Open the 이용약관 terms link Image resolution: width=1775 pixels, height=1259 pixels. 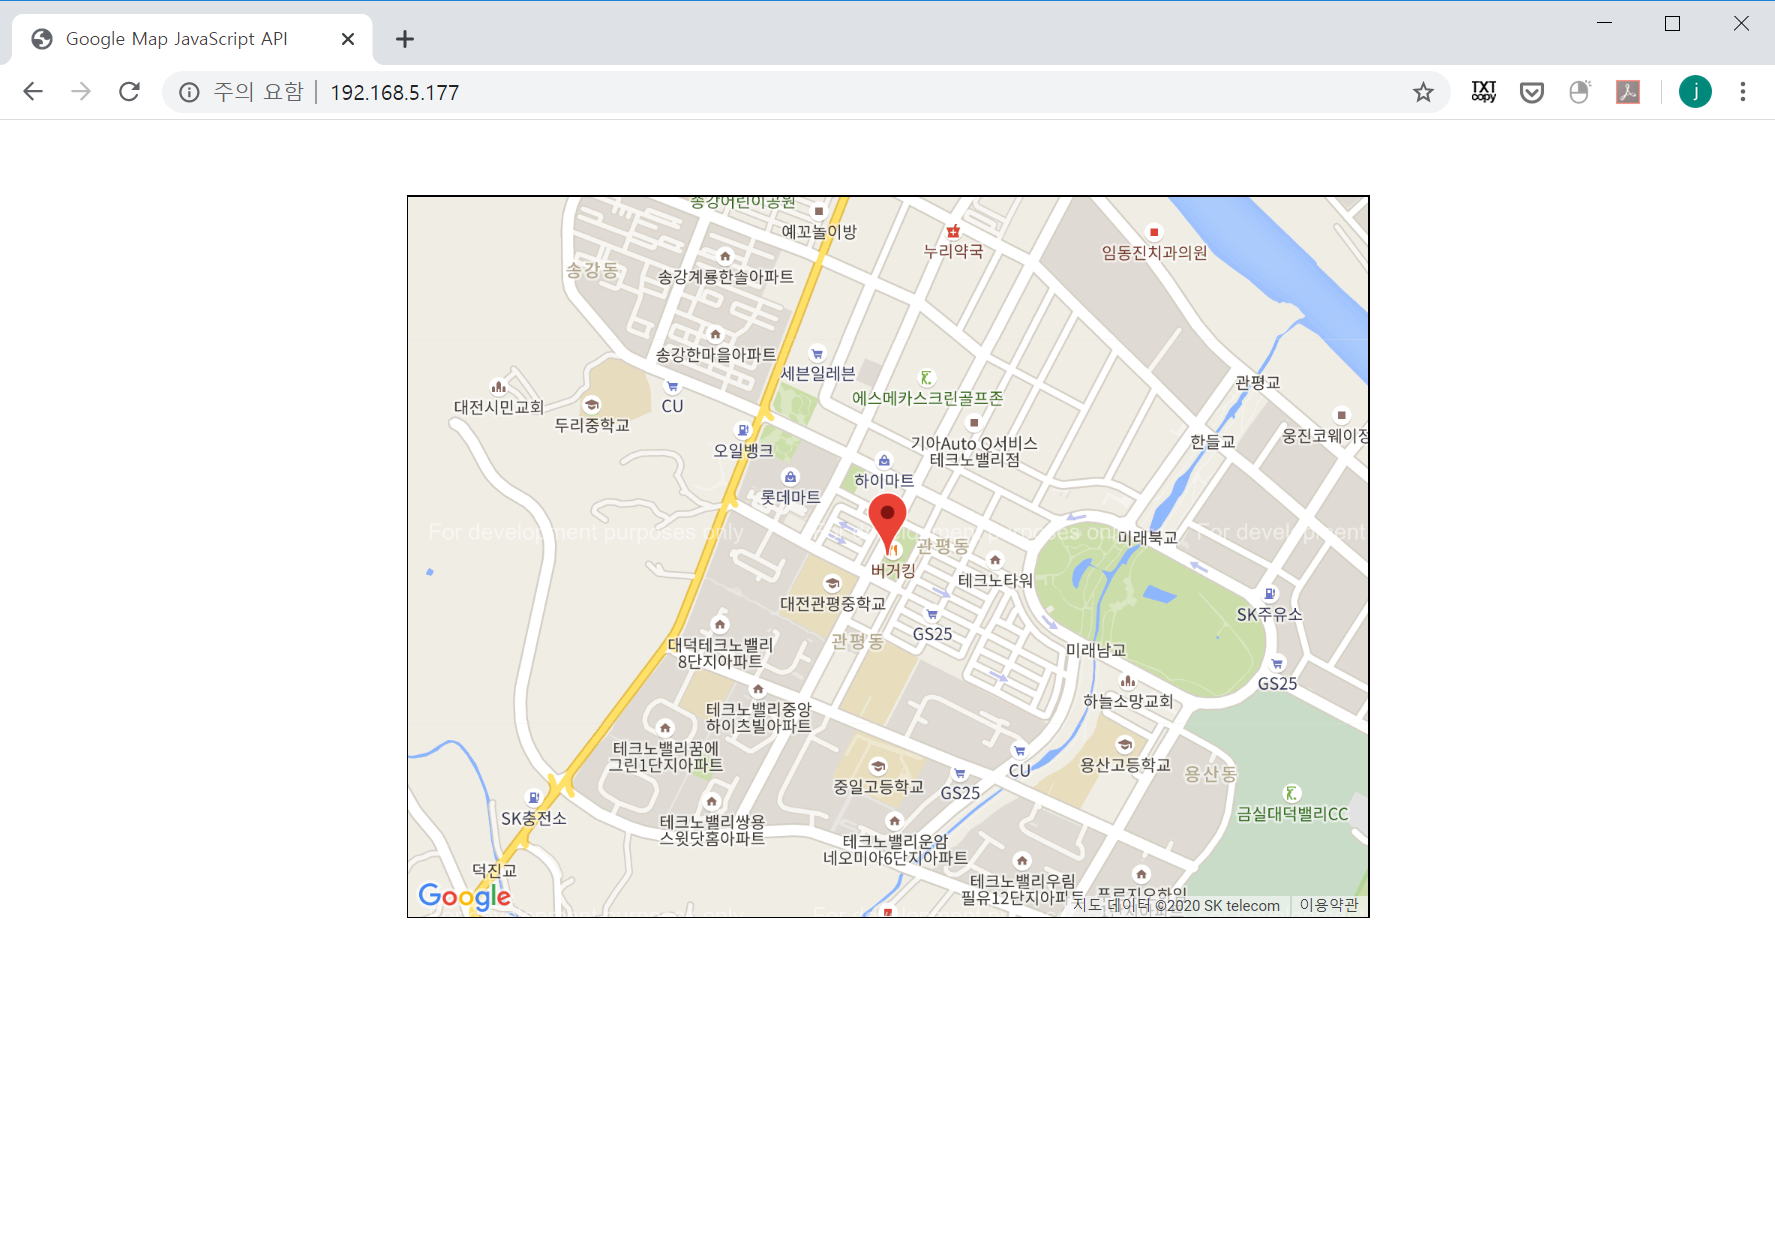(1329, 905)
